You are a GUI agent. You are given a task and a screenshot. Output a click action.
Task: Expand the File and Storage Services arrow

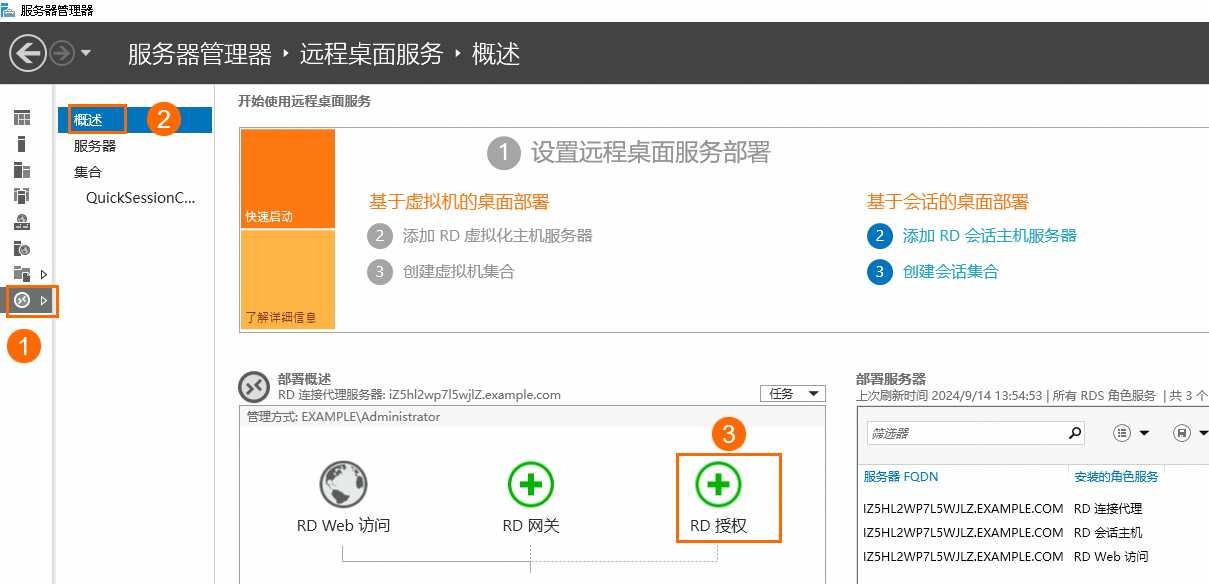43,274
